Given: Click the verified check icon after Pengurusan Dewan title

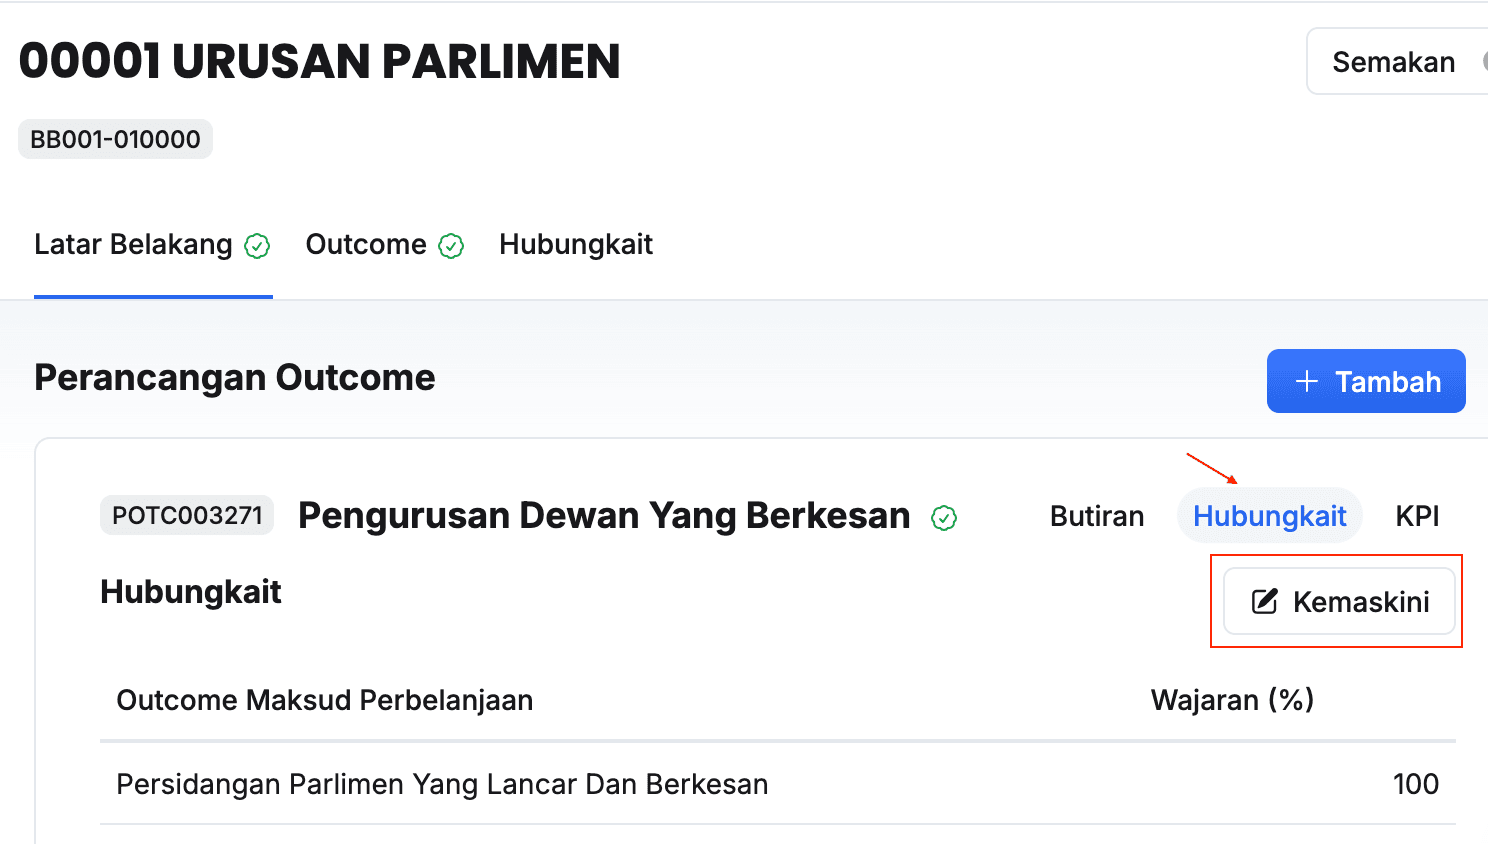Looking at the screenshot, I should point(944,517).
